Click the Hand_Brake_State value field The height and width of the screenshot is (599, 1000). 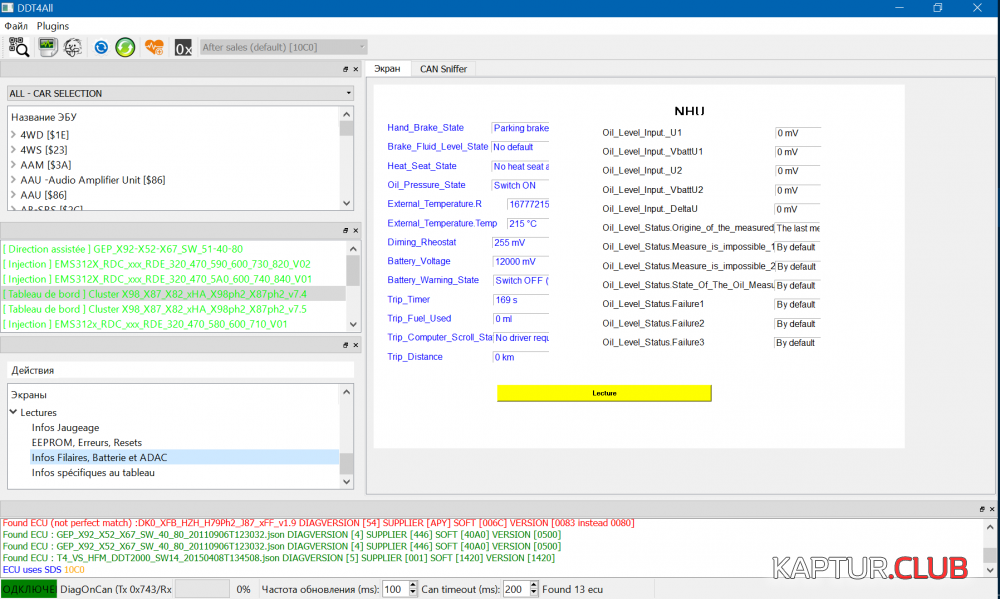(520, 128)
